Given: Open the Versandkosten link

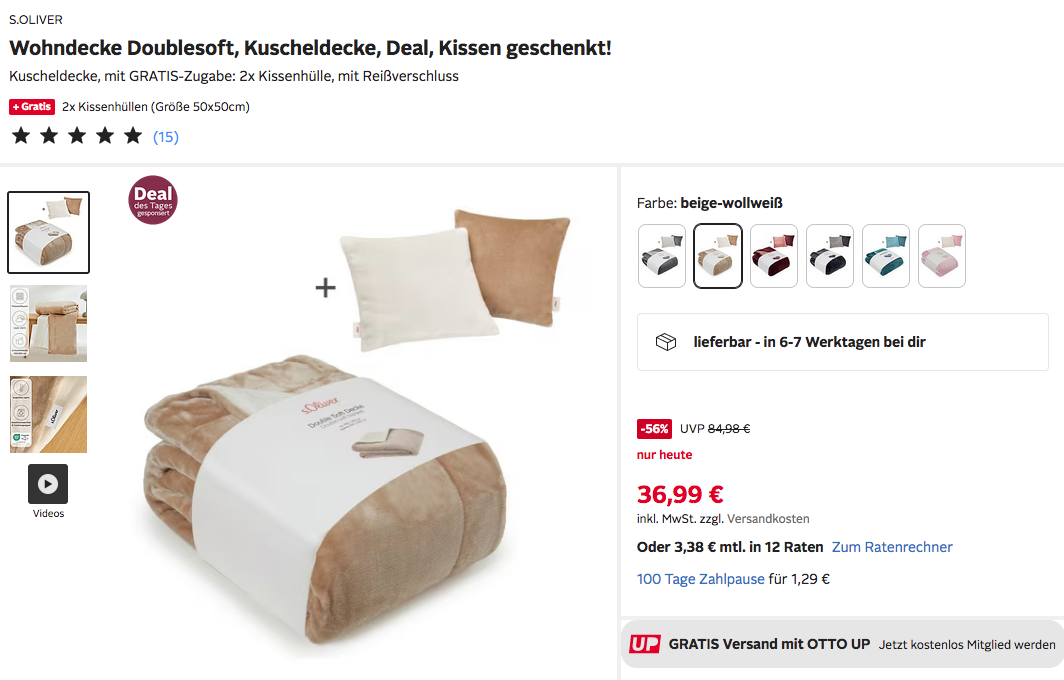Looking at the screenshot, I should [x=768, y=518].
